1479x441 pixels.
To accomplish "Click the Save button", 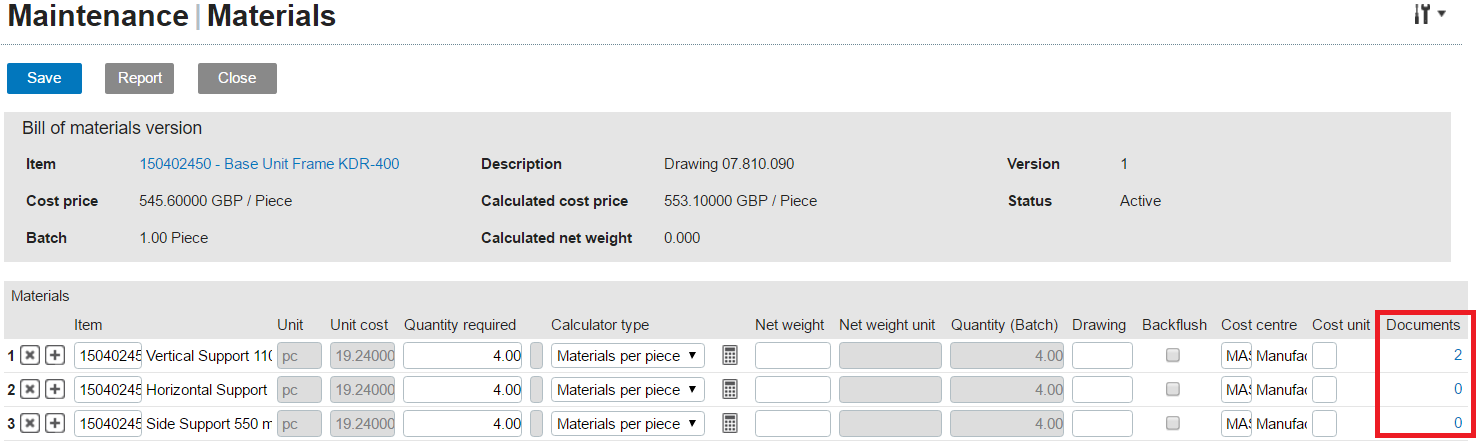I will [44, 78].
